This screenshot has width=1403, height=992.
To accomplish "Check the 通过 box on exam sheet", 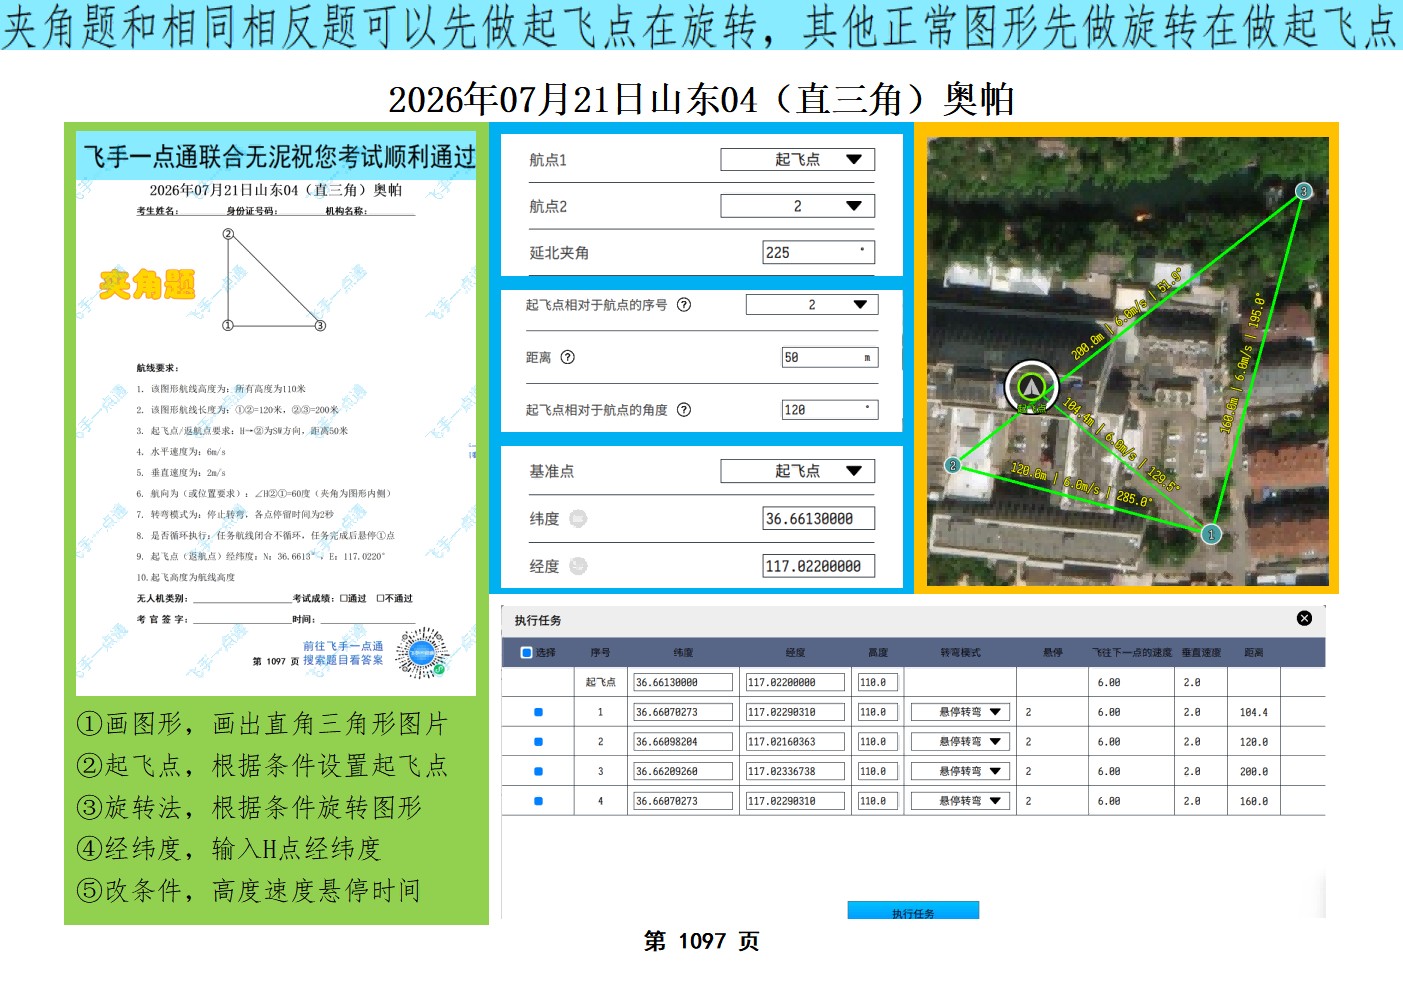I will coord(343,598).
